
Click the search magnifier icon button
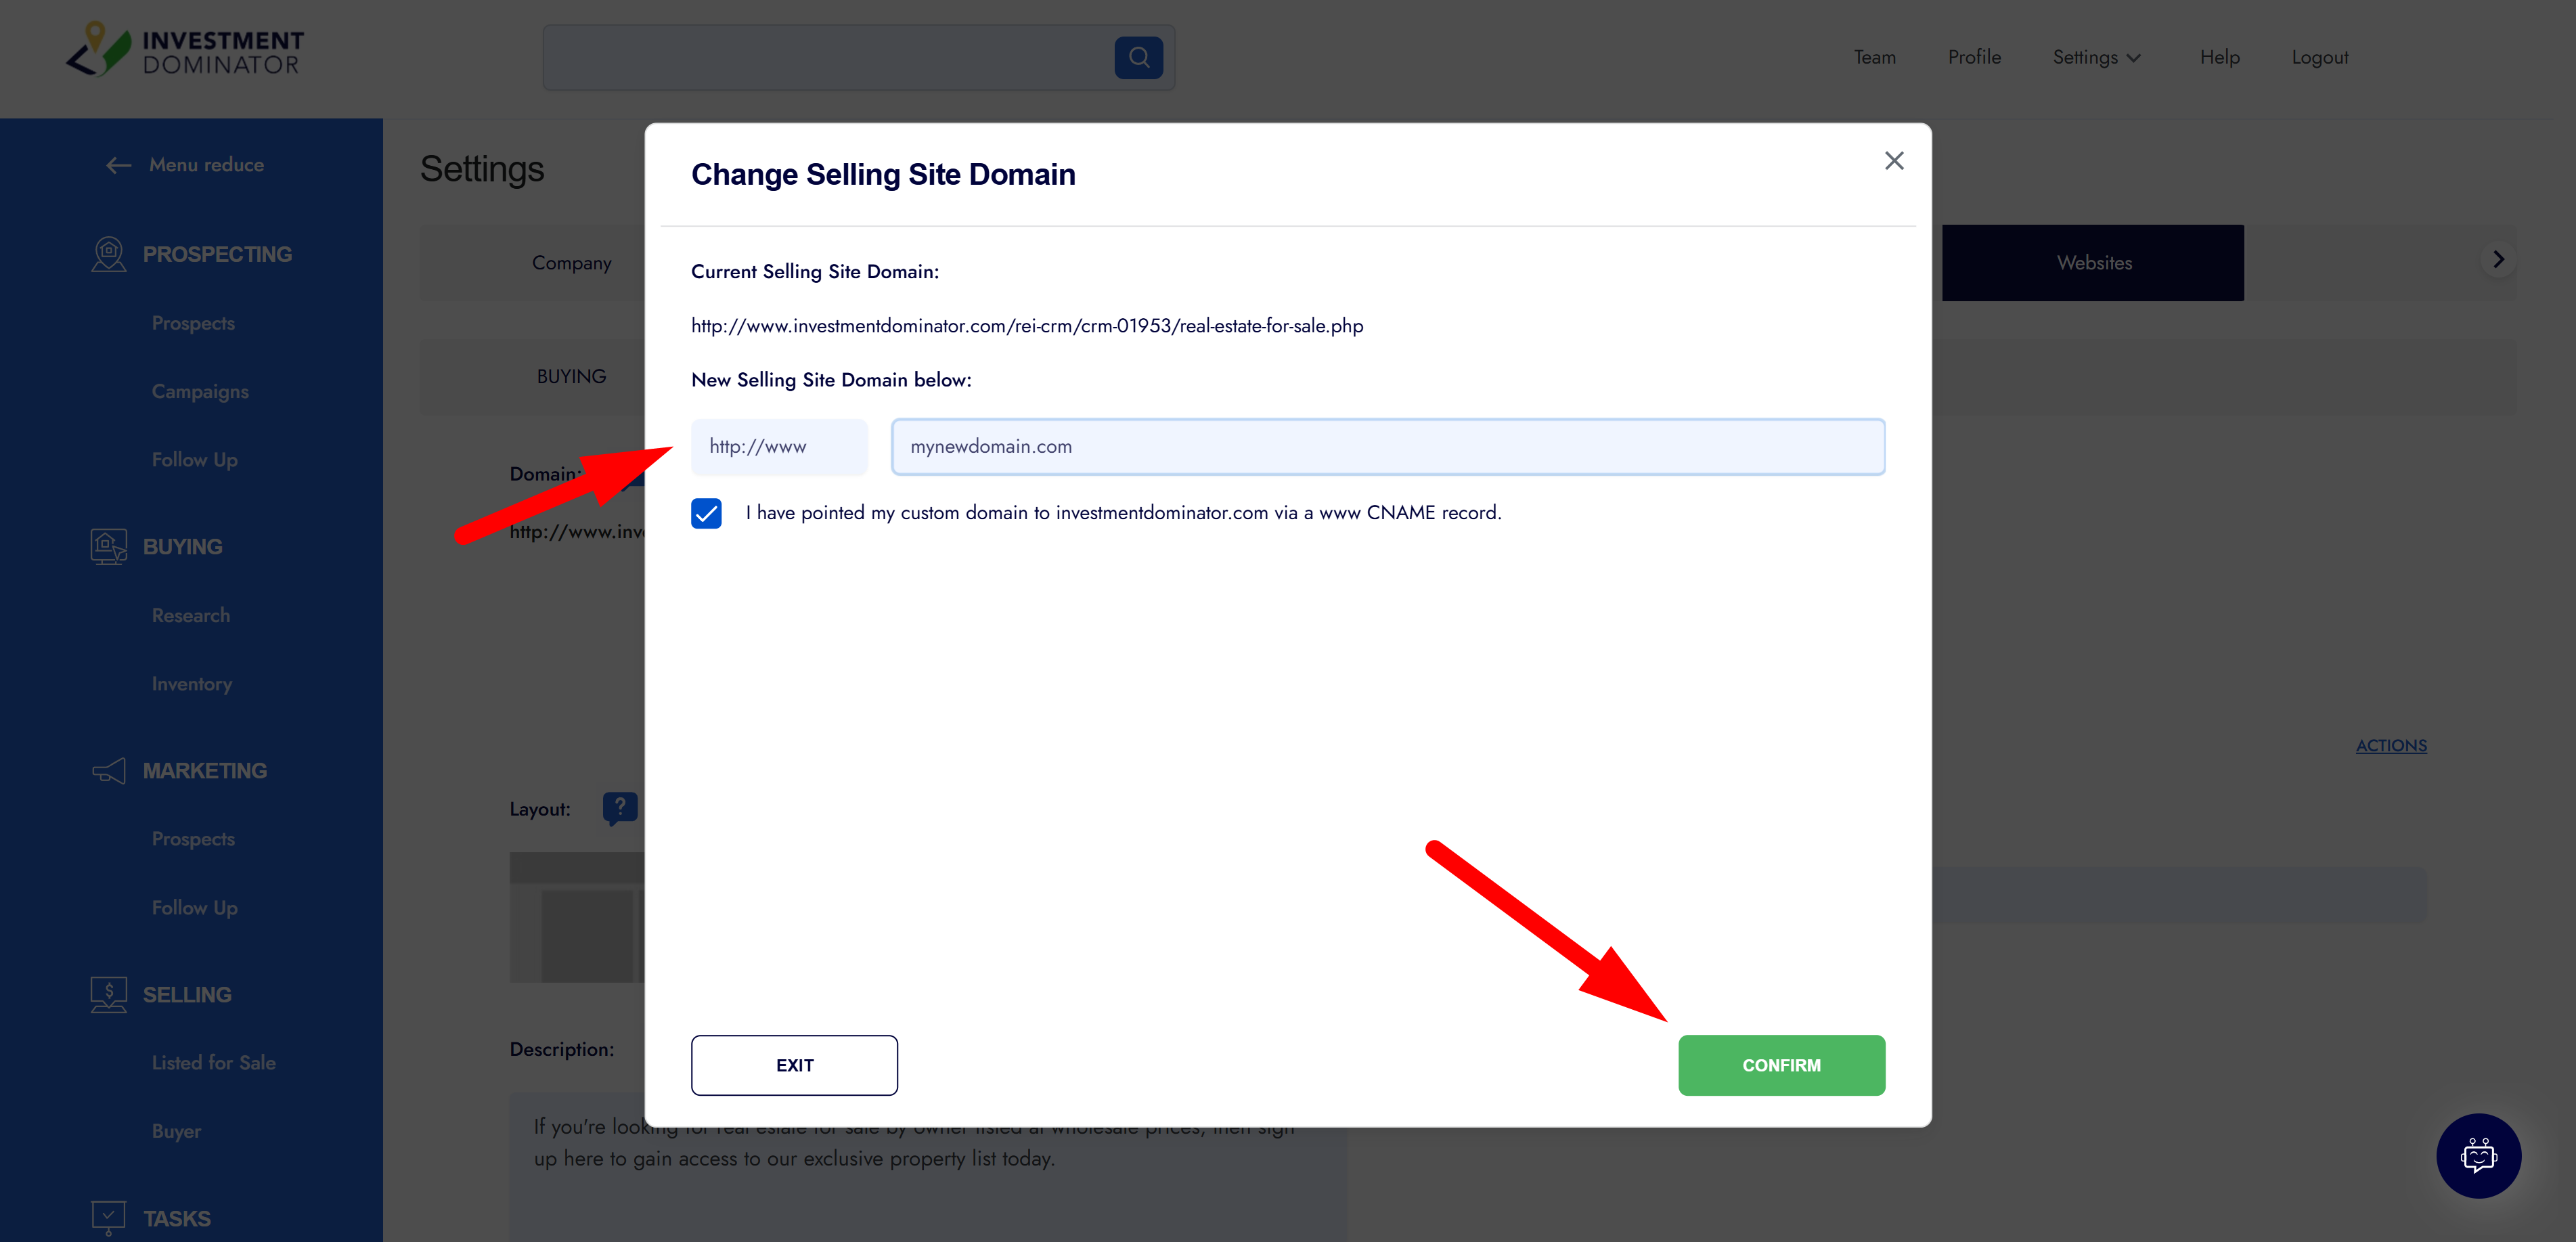point(1138,58)
